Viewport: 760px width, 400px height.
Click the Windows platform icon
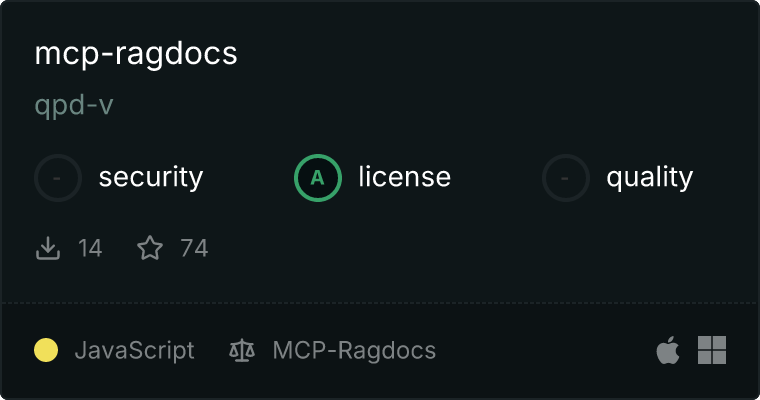[712, 350]
